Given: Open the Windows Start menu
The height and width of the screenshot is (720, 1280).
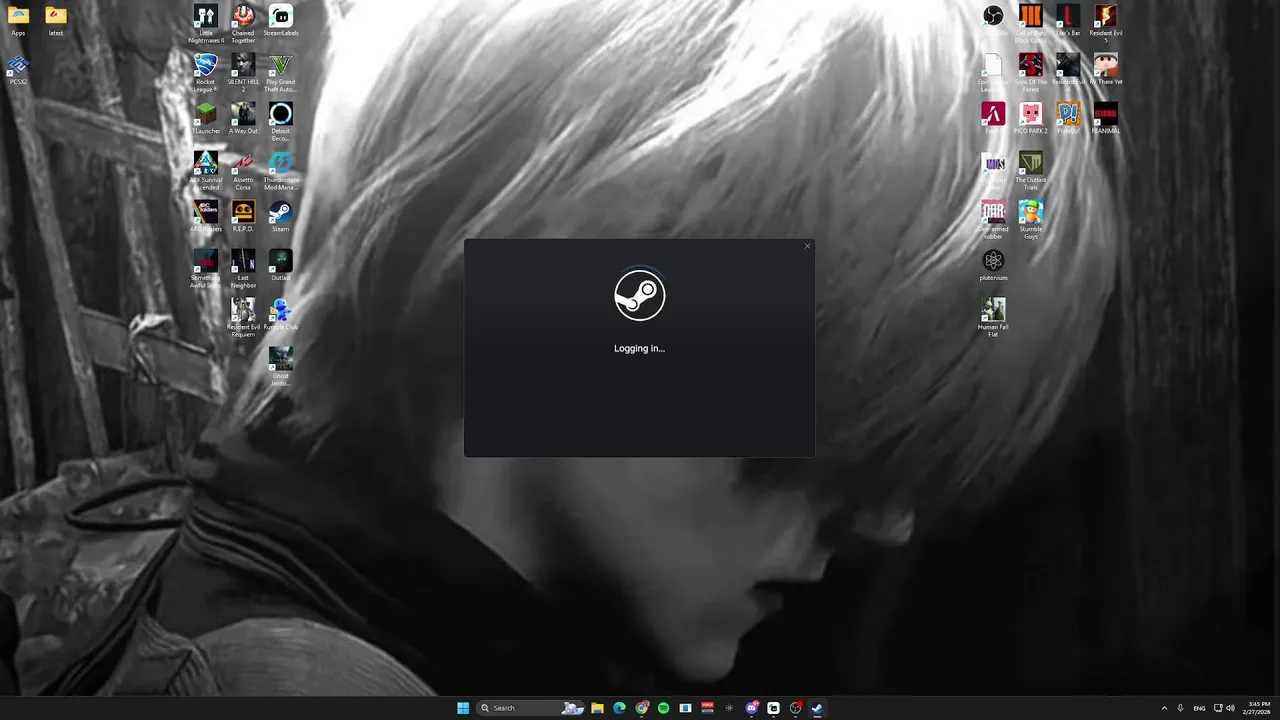Looking at the screenshot, I should pyautogui.click(x=463, y=708).
